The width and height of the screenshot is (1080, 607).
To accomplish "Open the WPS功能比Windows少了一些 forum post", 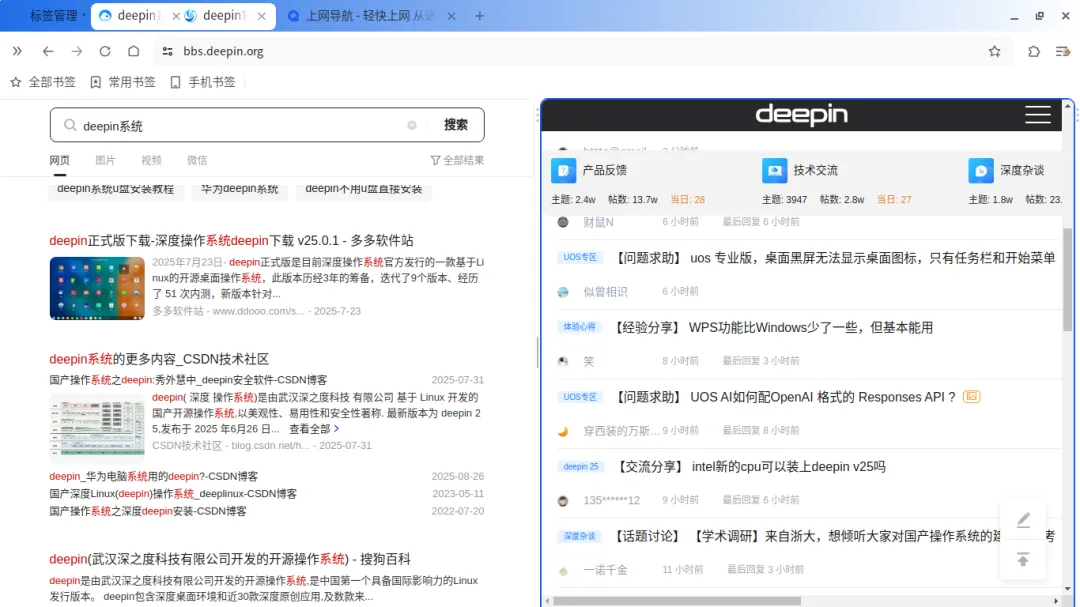I will [x=772, y=327].
